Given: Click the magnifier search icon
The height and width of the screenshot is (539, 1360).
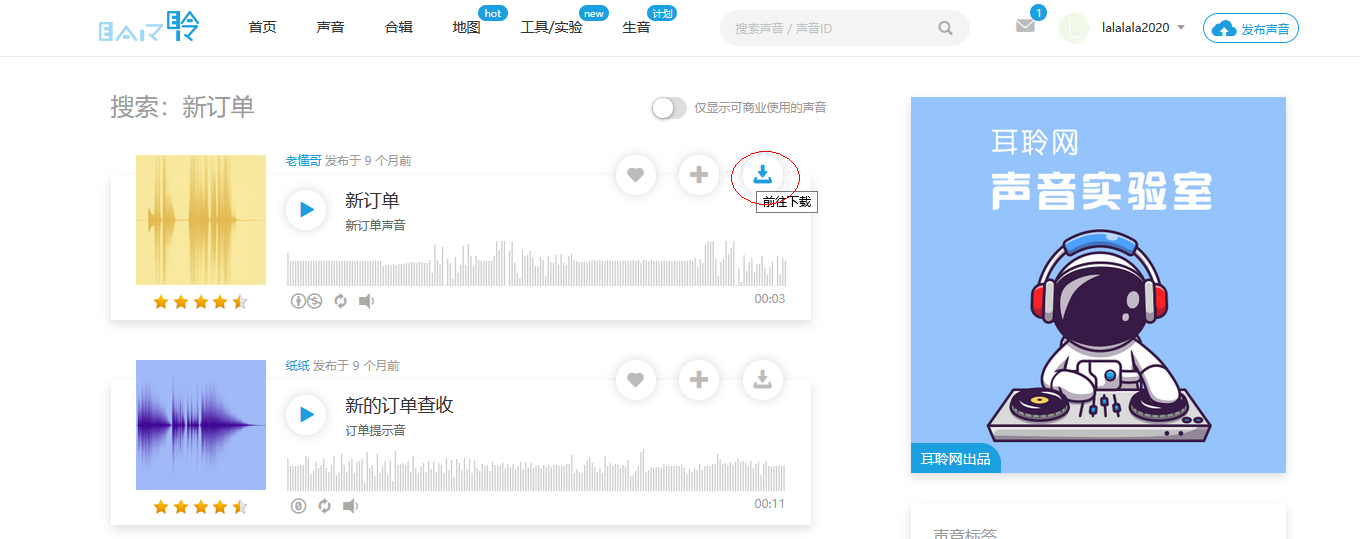Looking at the screenshot, I should 945,28.
